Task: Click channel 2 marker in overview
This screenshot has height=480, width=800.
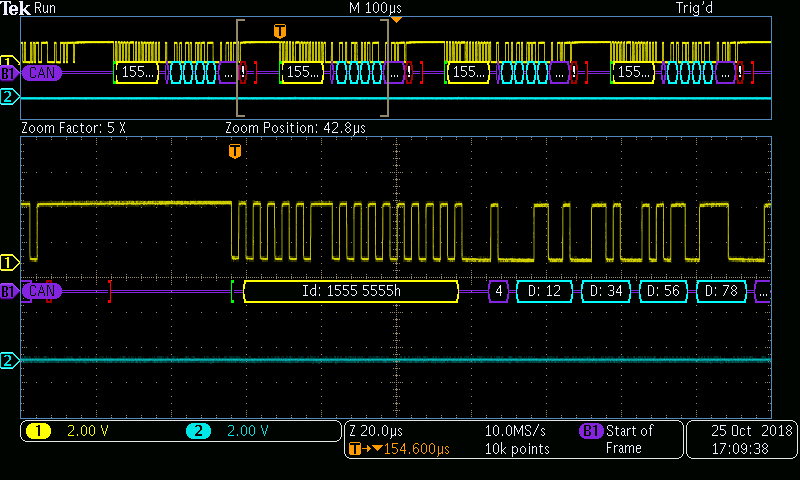Action: click(x=9, y=96)
